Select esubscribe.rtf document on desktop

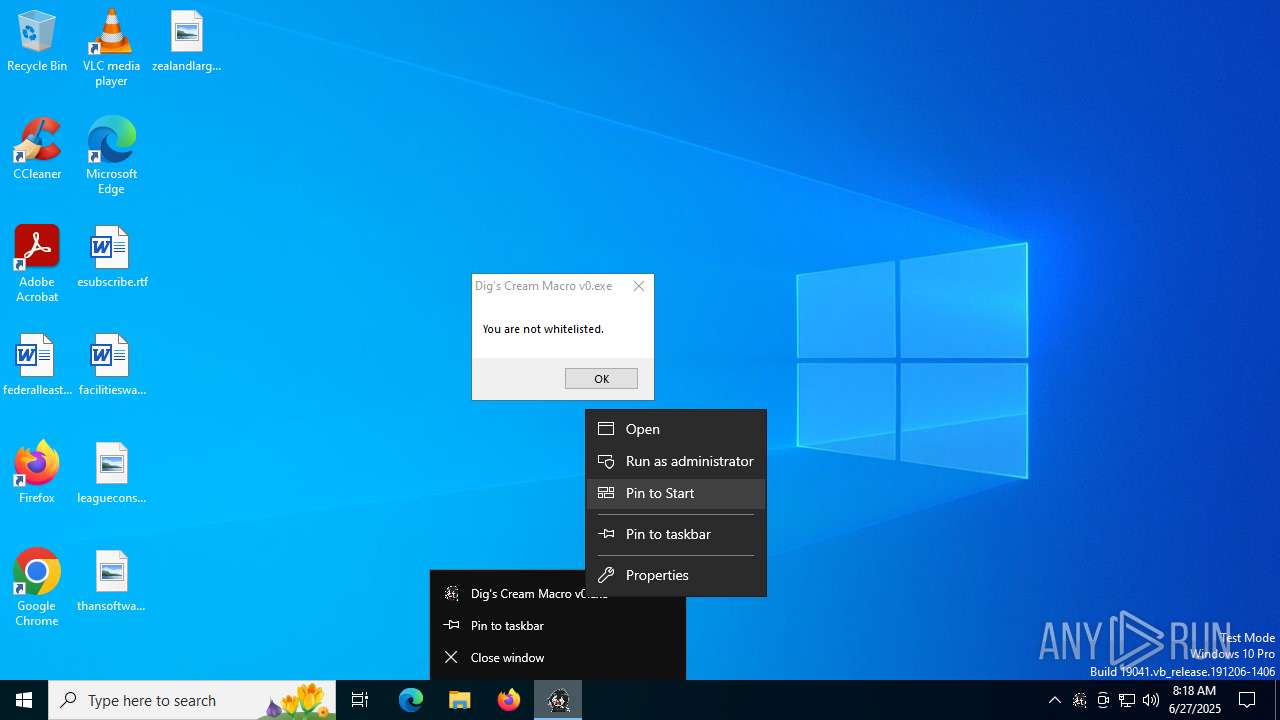tap(112, 258)
